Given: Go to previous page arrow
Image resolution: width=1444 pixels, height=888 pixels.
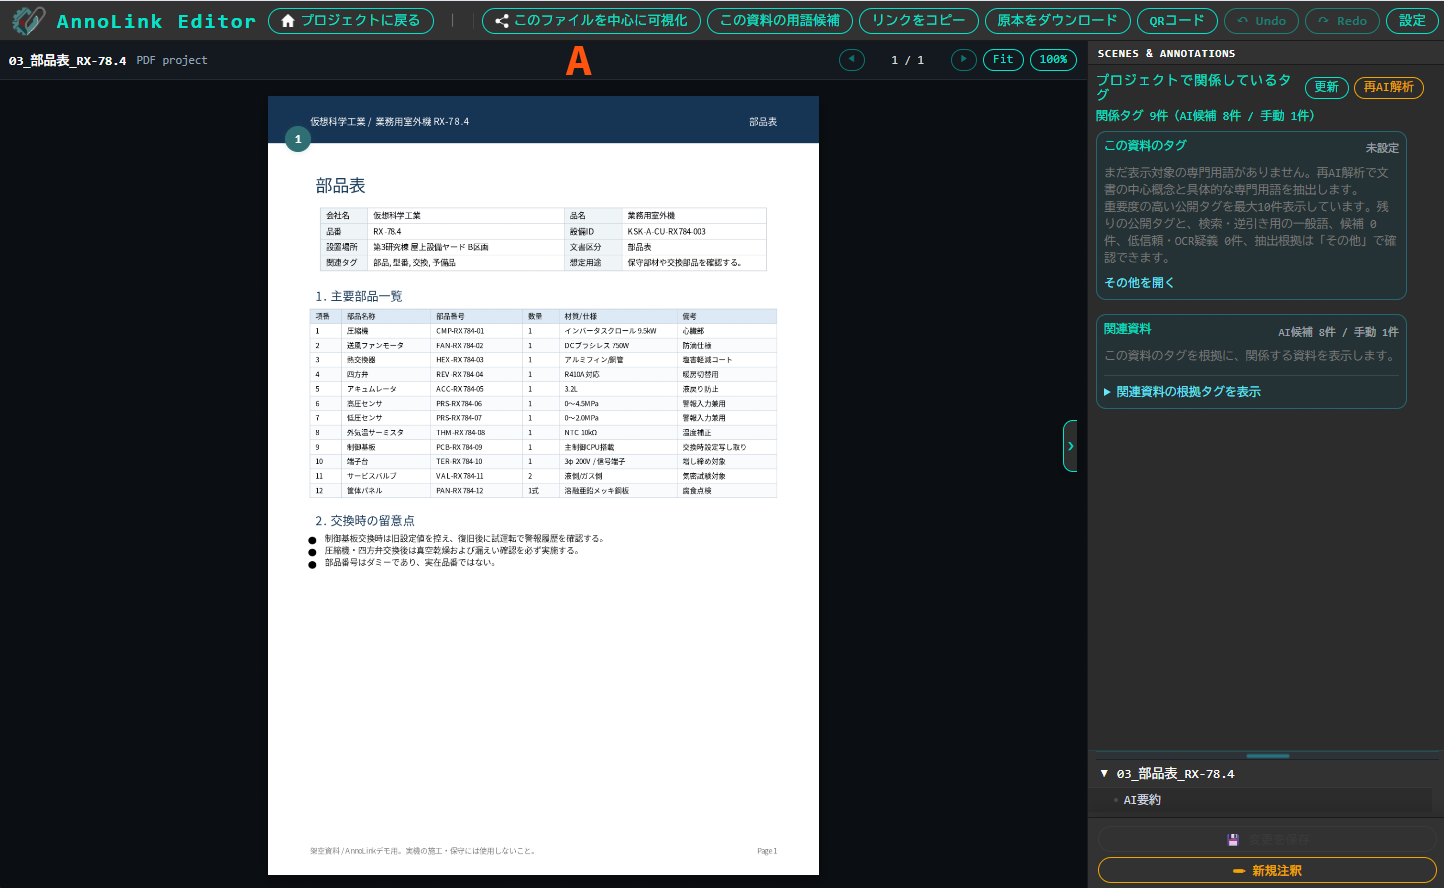Looking at the screenshot, I should pos(852,60).
